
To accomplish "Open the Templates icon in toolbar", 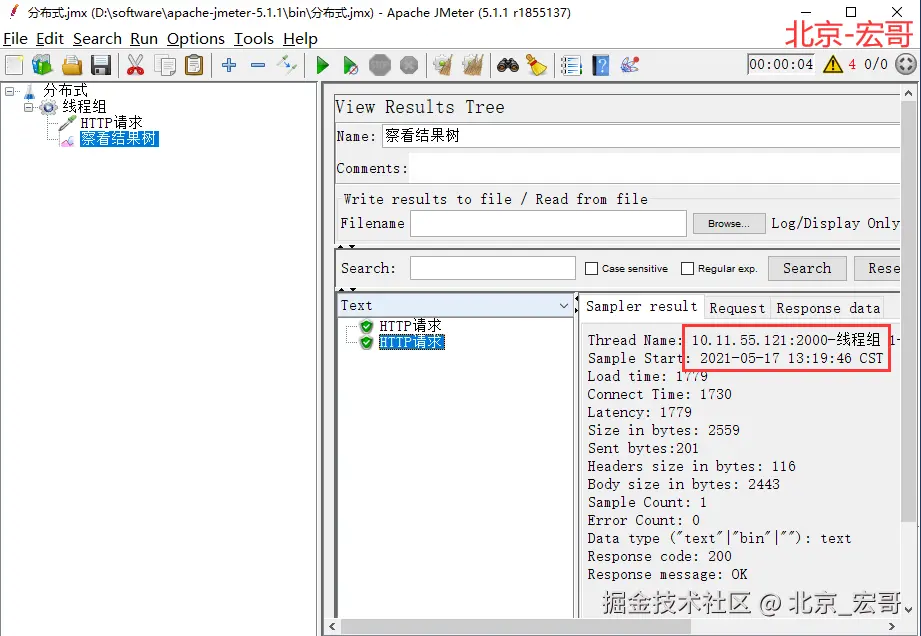I will coord(42,65).
